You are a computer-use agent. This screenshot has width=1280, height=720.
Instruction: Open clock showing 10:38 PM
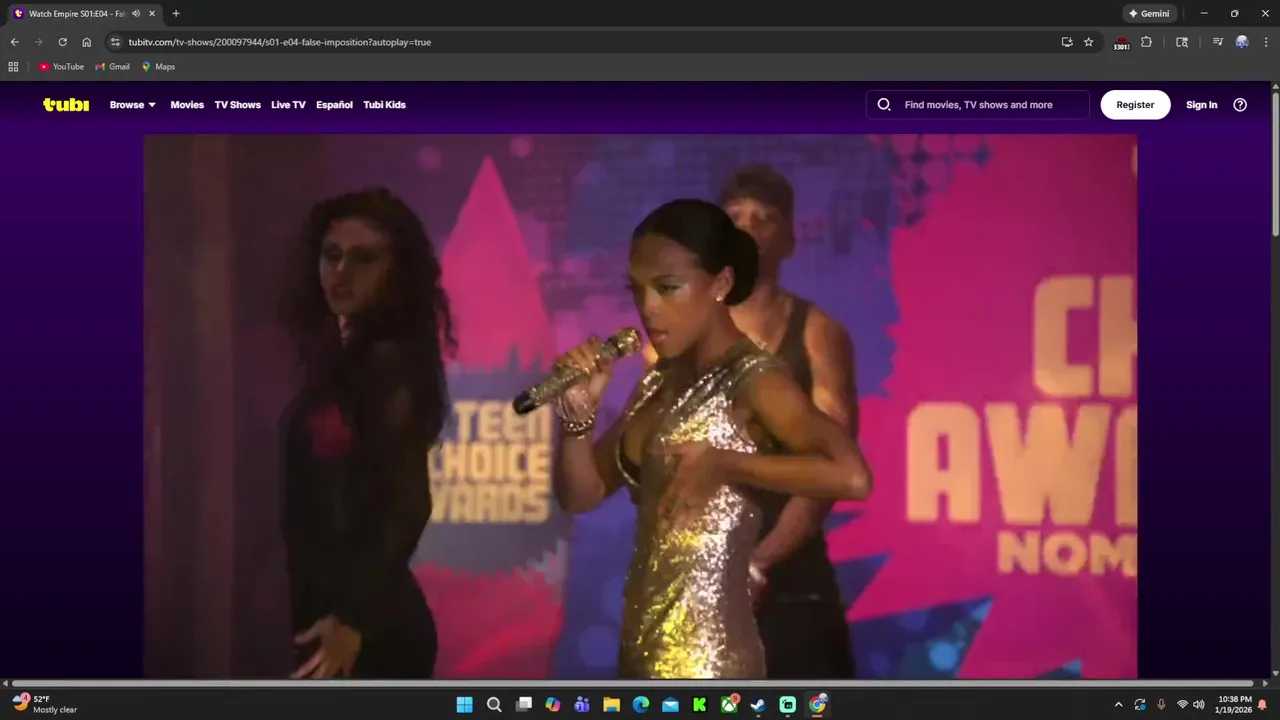pyautogui.click(x=1234, y=705)
